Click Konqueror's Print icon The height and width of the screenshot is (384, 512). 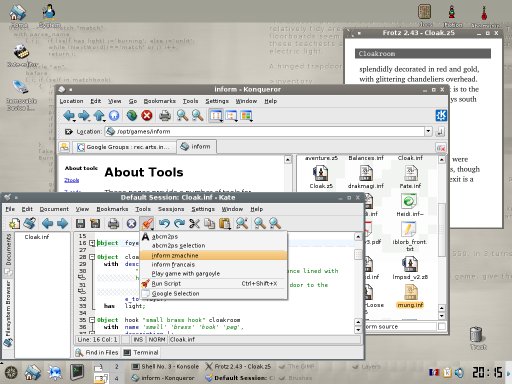pos(165,116)
